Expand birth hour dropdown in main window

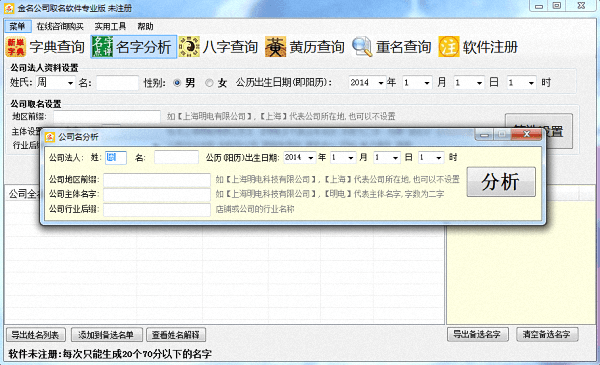pyautogui.click(x=531, y=83)
